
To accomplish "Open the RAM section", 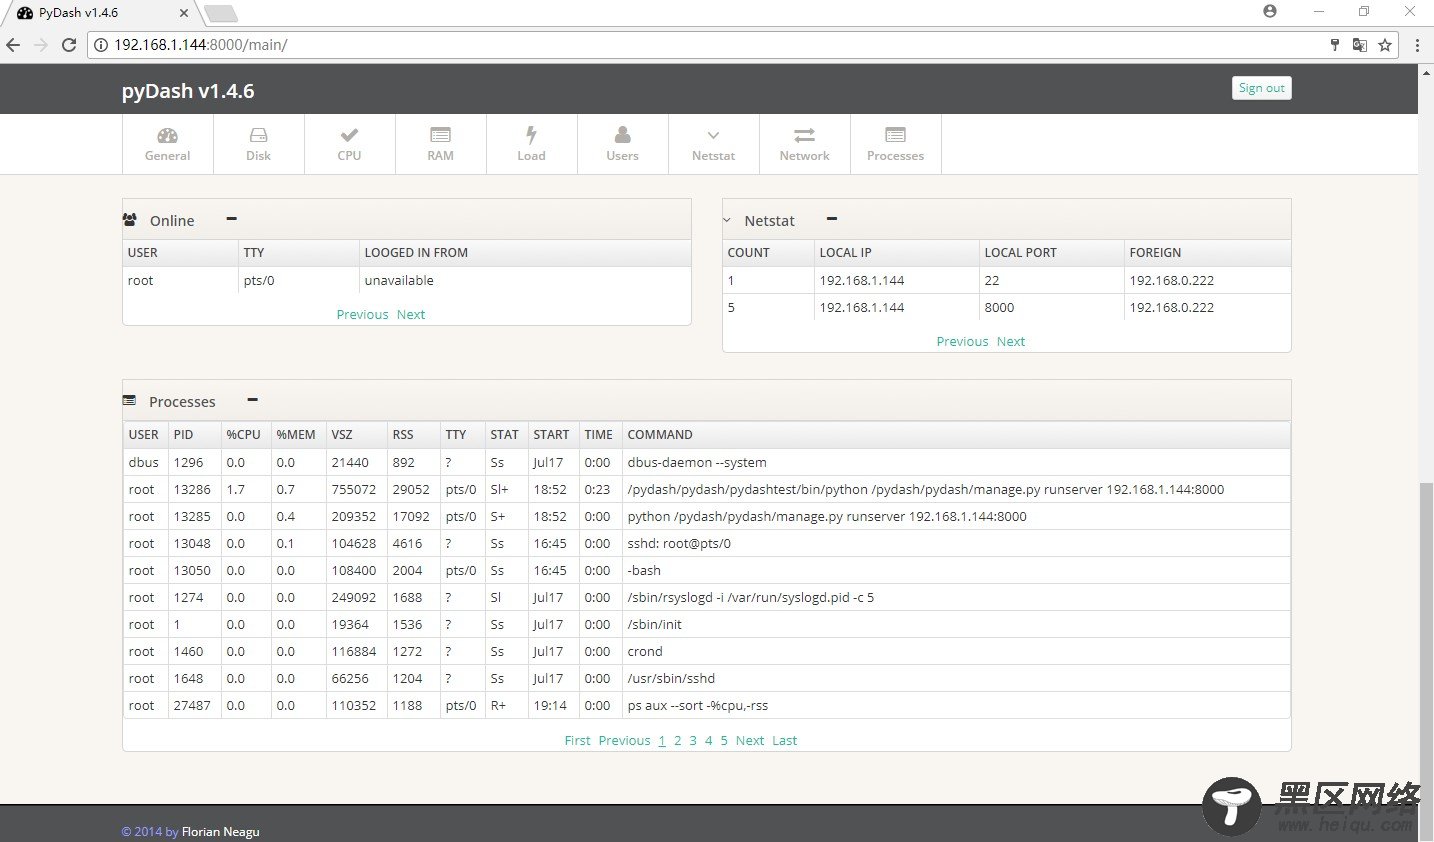I will [x=440, y=144].
